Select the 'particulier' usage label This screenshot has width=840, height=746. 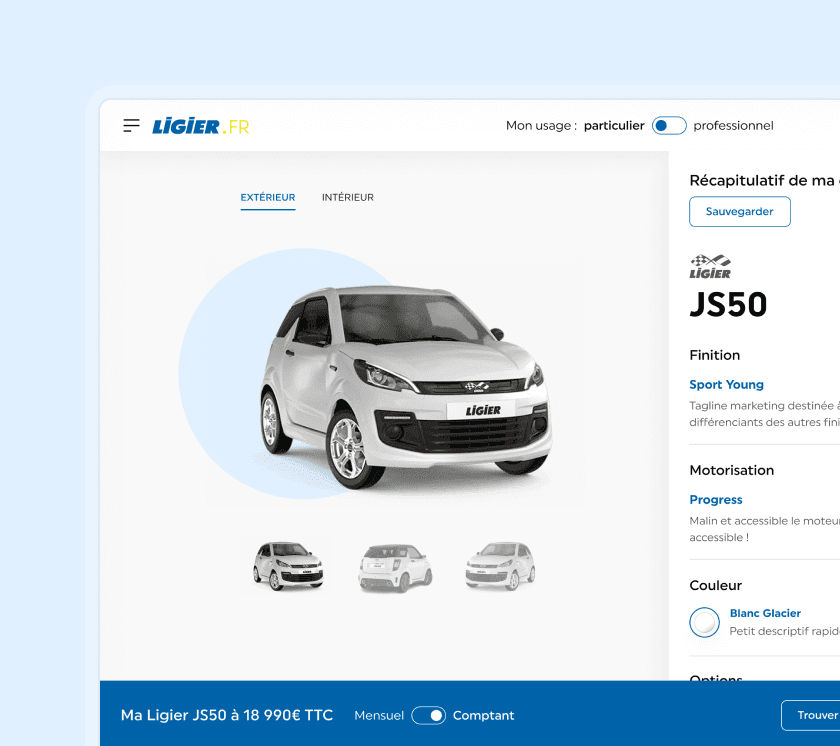[x=614, y=125]
